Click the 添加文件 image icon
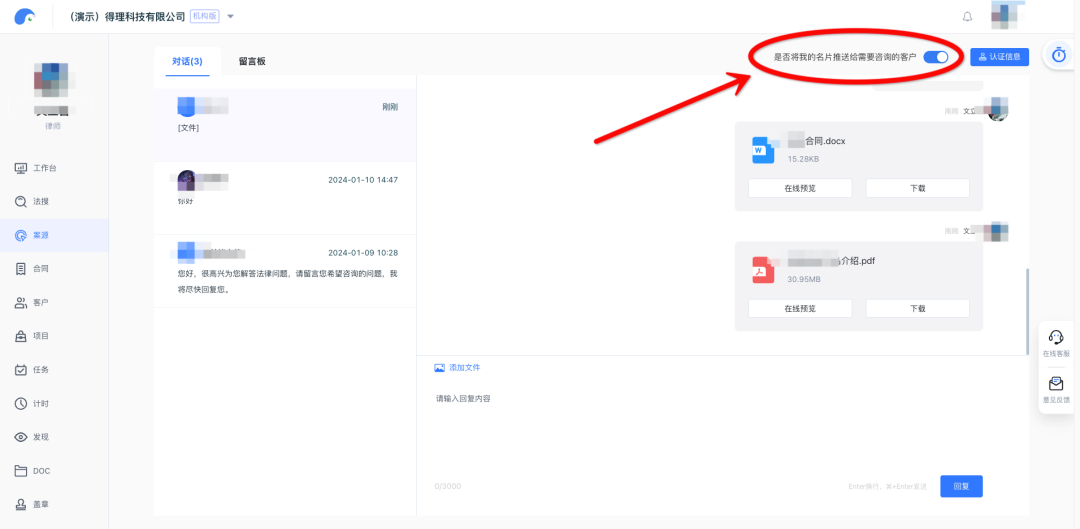 (x=439, y=368)
